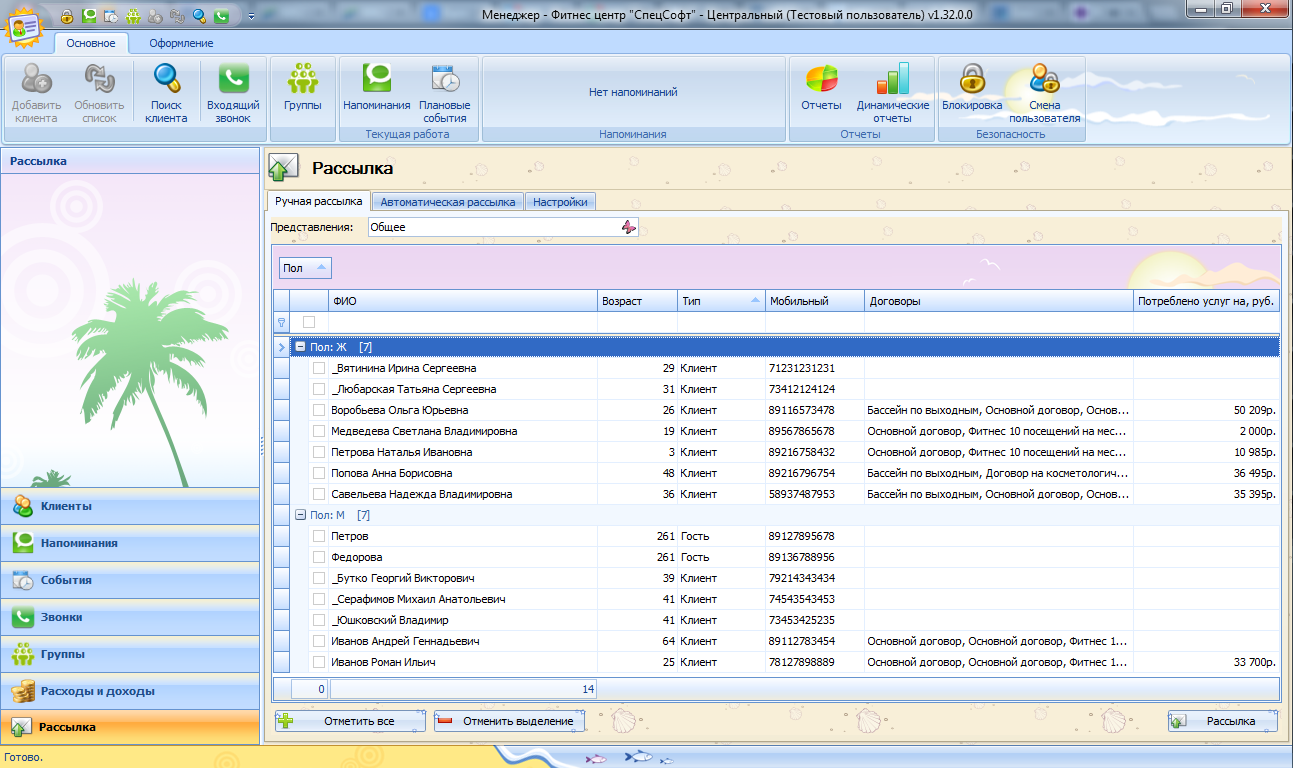Open the Представления dropdown
Screen dimensions: 1293x768
coord(628,228)
